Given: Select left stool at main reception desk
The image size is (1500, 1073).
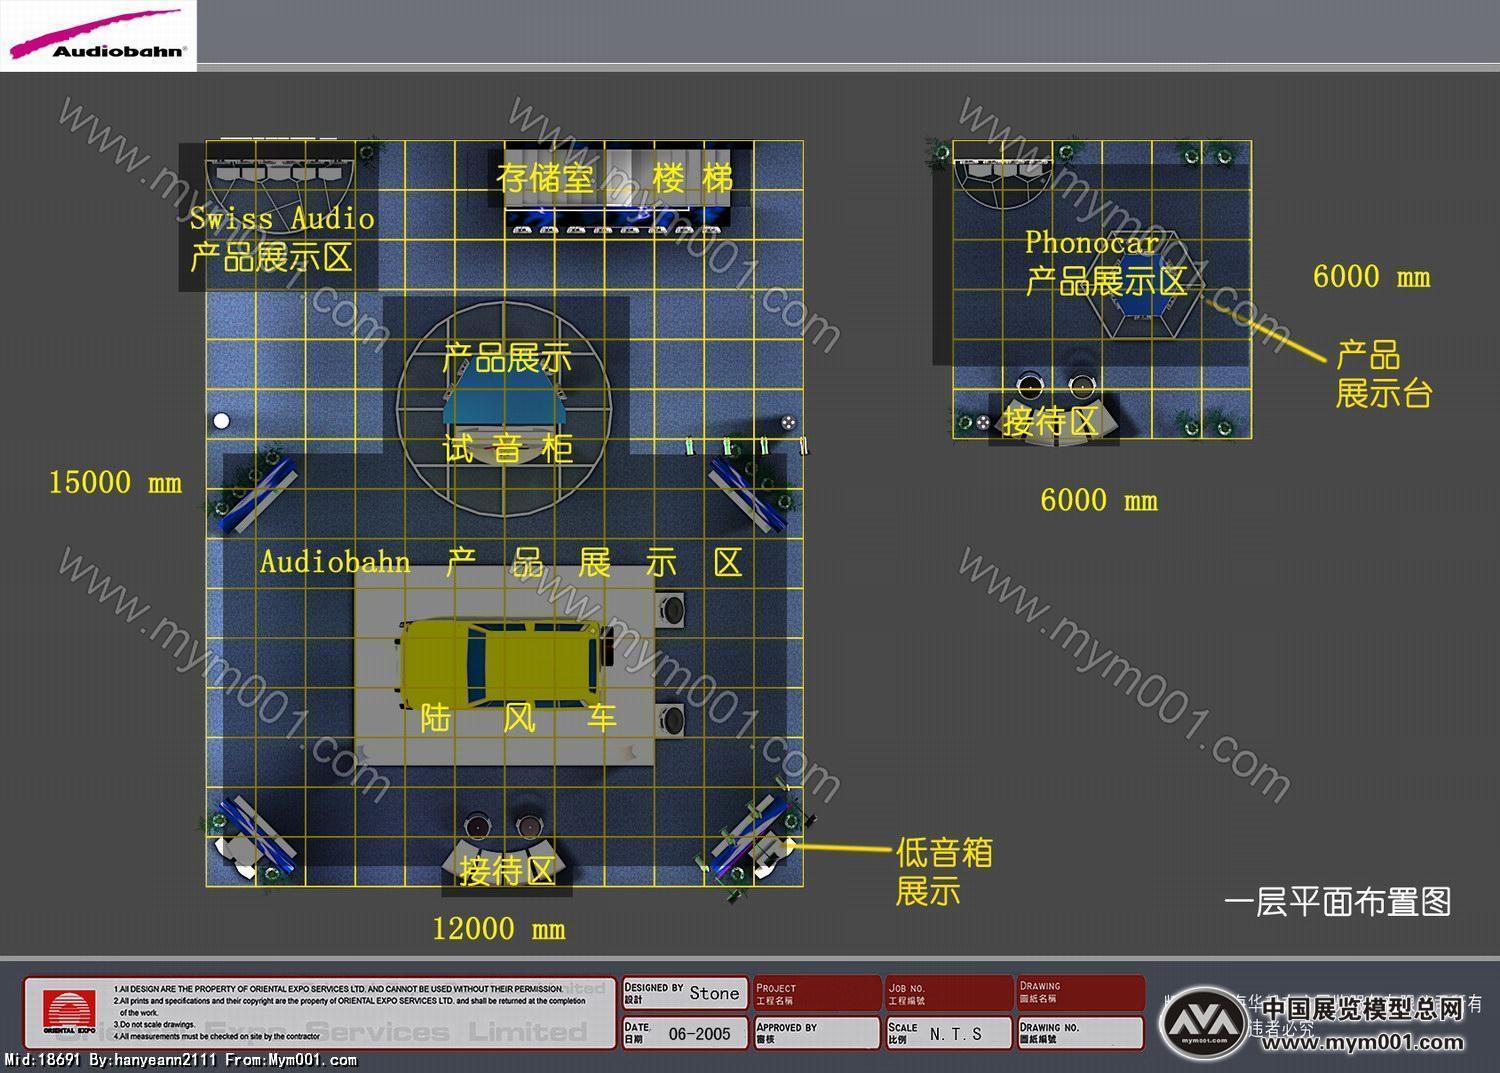Looking at the screenshot, I should pyautogui.click(x=478, y=826).
